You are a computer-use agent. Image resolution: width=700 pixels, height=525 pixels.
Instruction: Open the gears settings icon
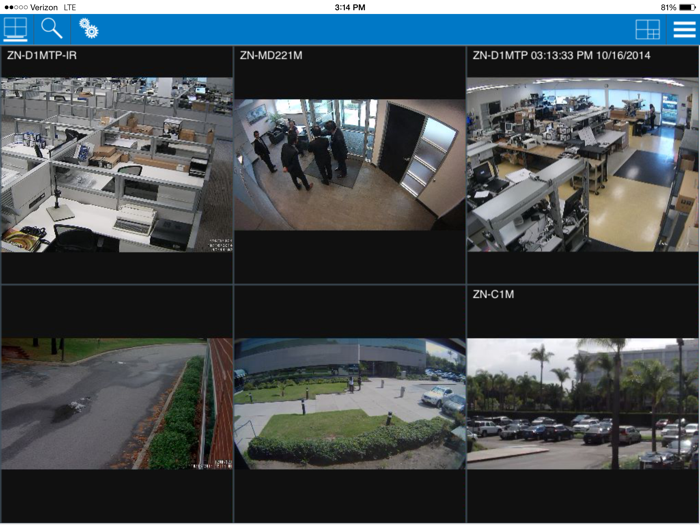coord(88,28)
